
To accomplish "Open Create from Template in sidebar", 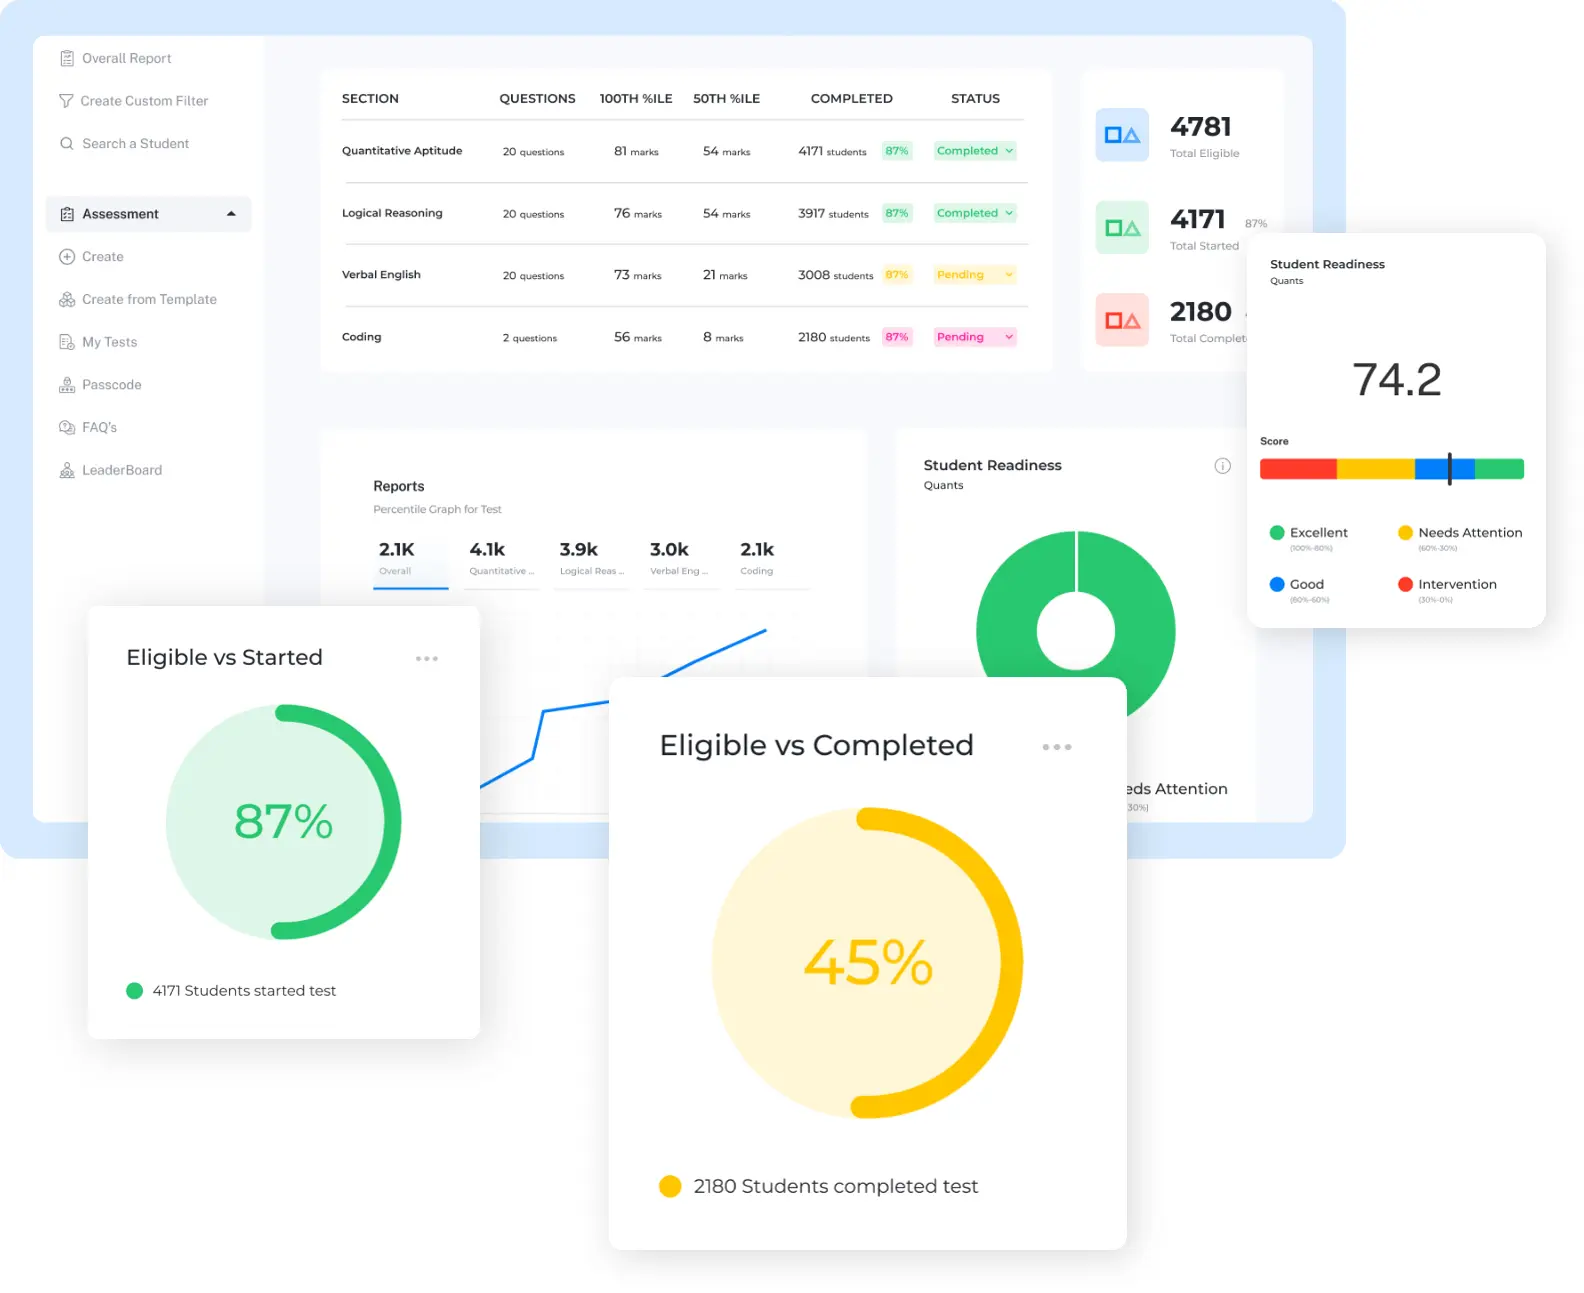I will [x=149, y=300].
